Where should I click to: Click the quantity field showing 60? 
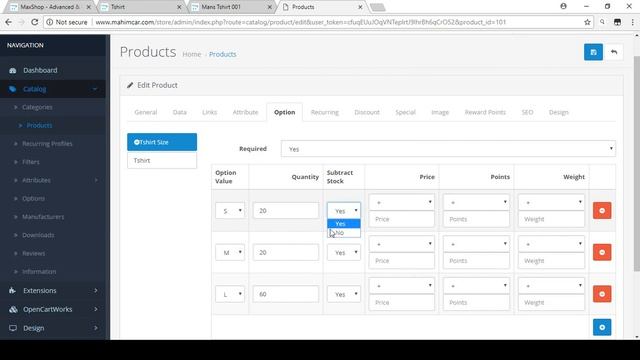point(286,294)
